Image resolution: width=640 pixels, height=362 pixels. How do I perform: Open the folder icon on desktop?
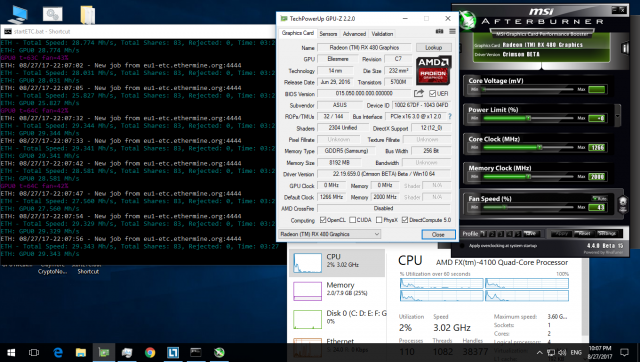pyautogui.click(x=87, y=15)
